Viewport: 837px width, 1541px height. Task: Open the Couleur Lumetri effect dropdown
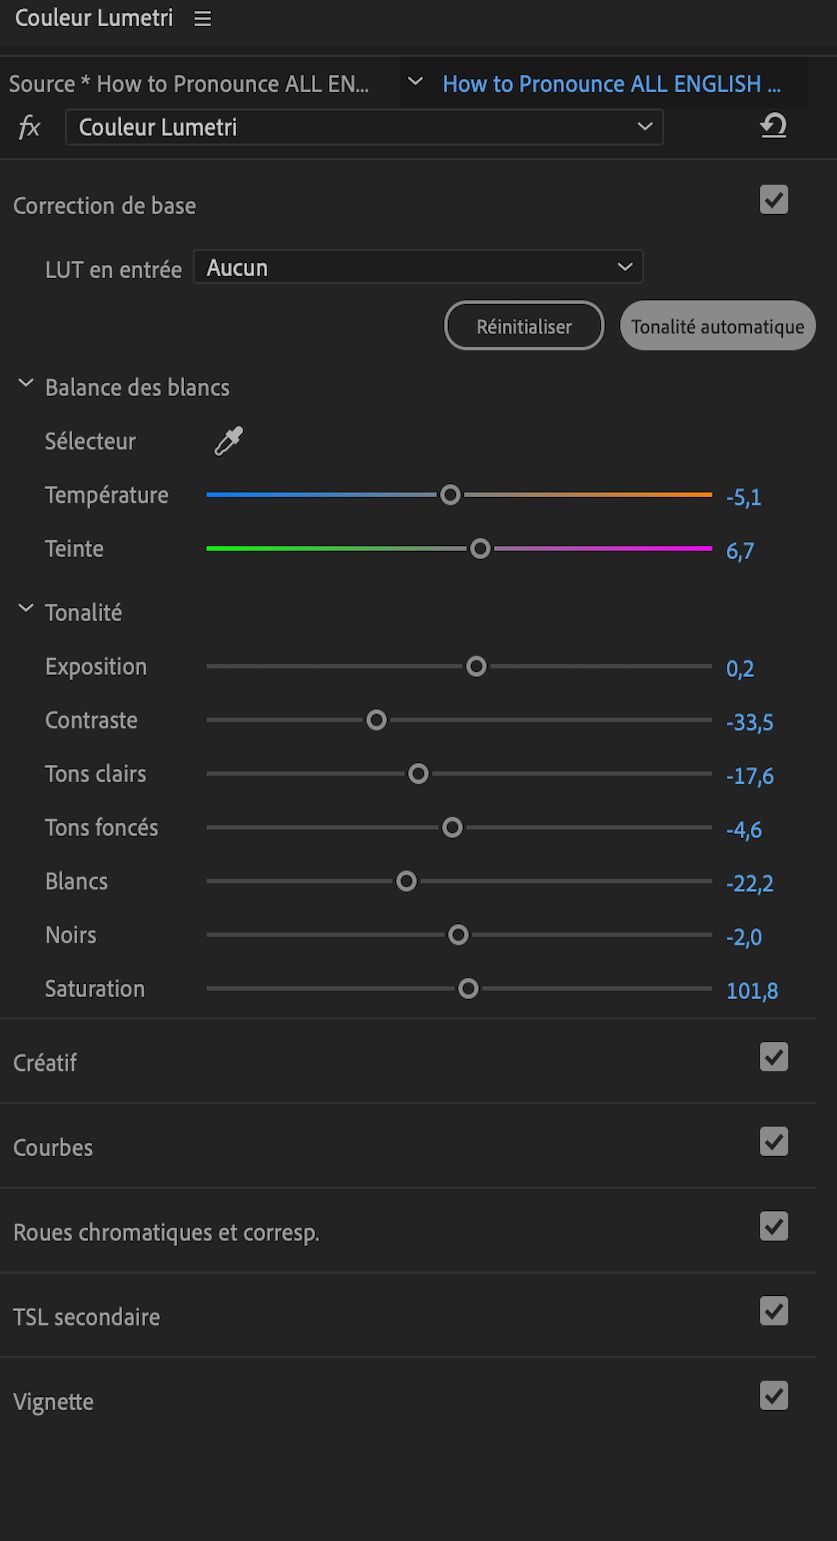point(364,127)
